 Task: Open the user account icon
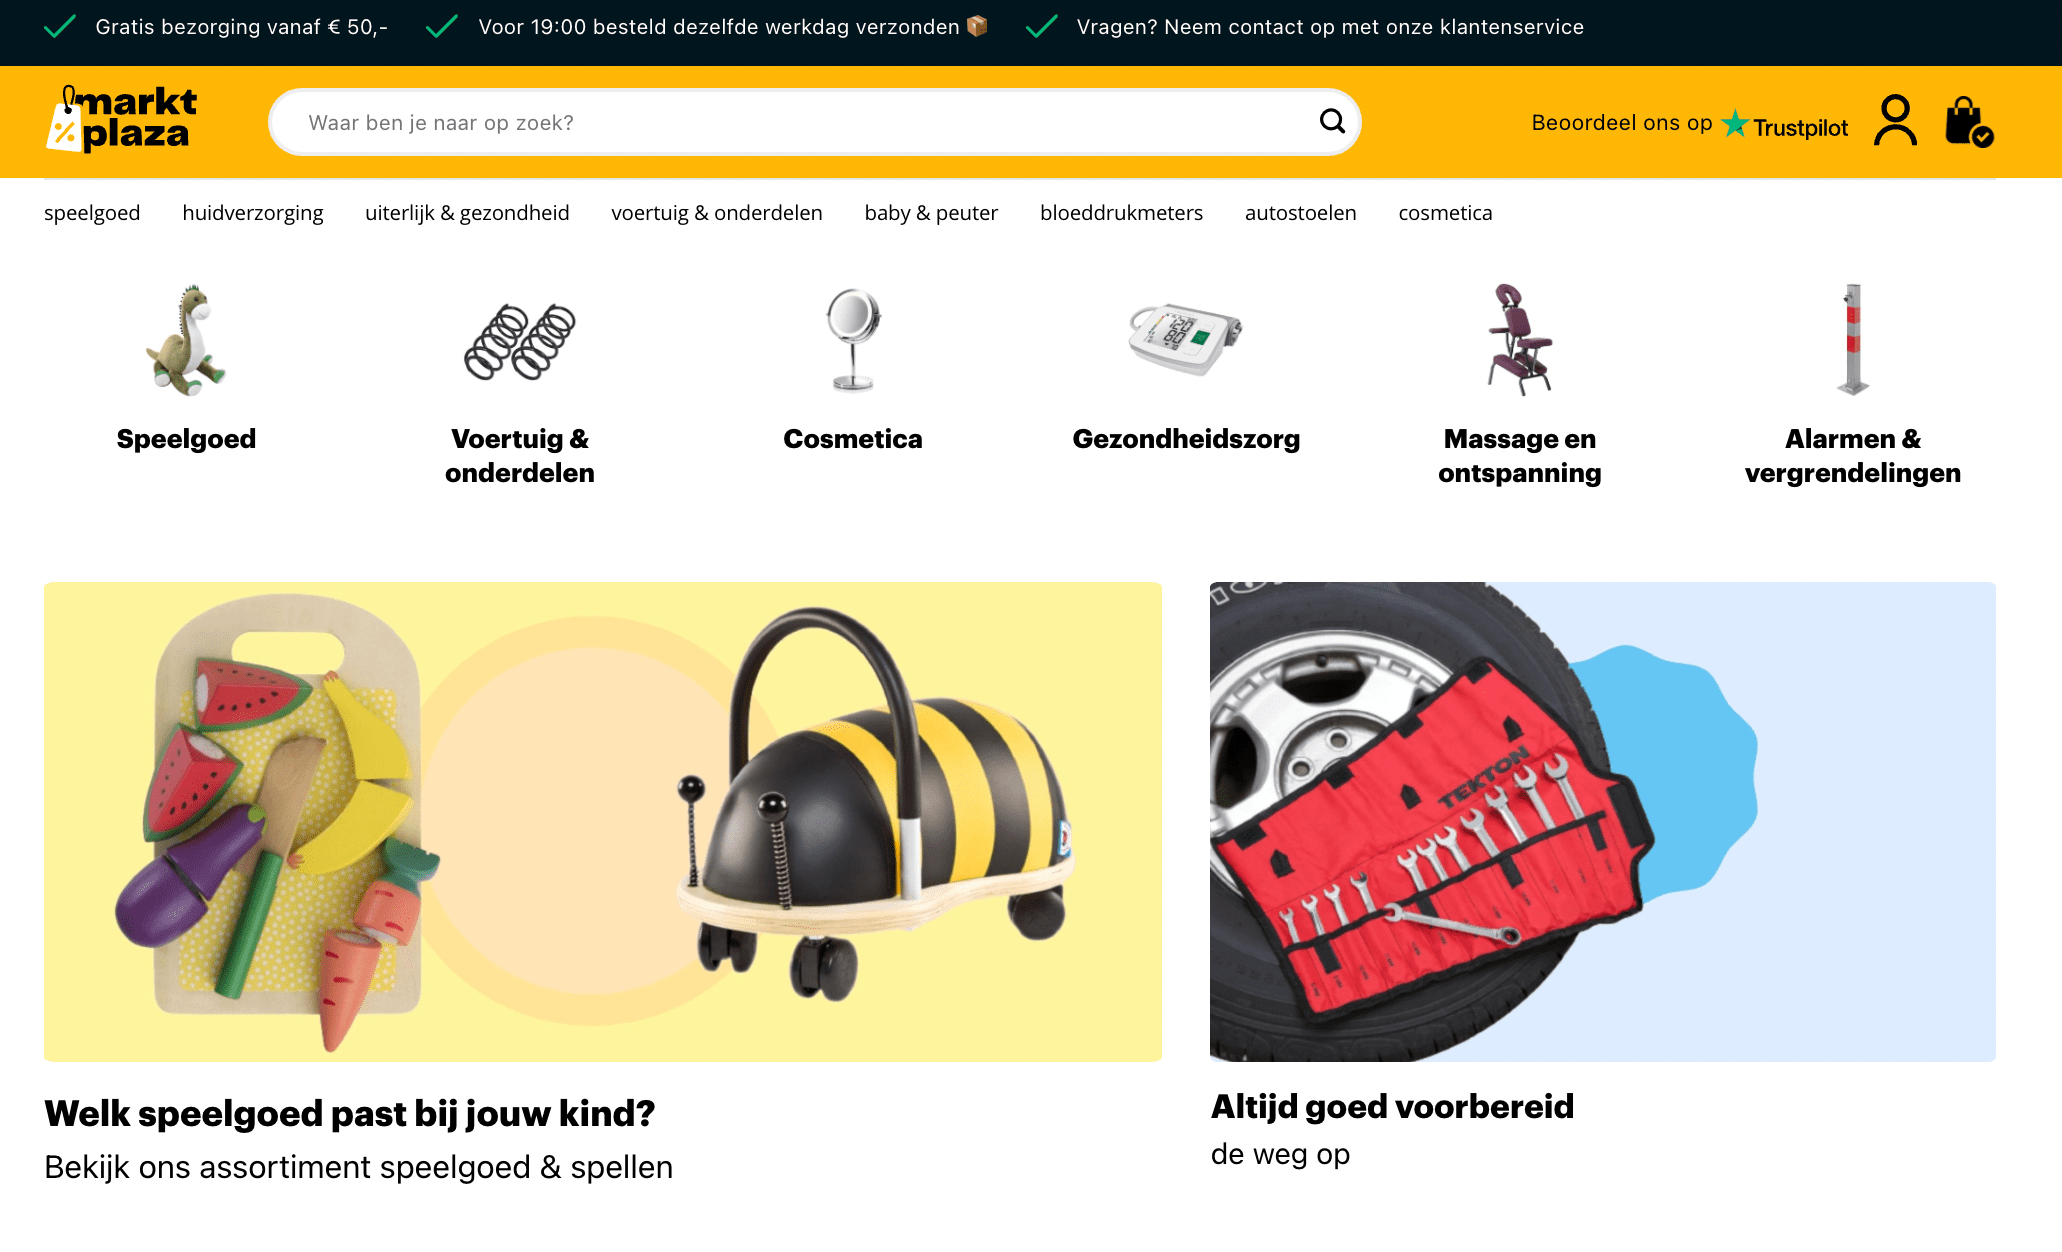pos(1895,121)
